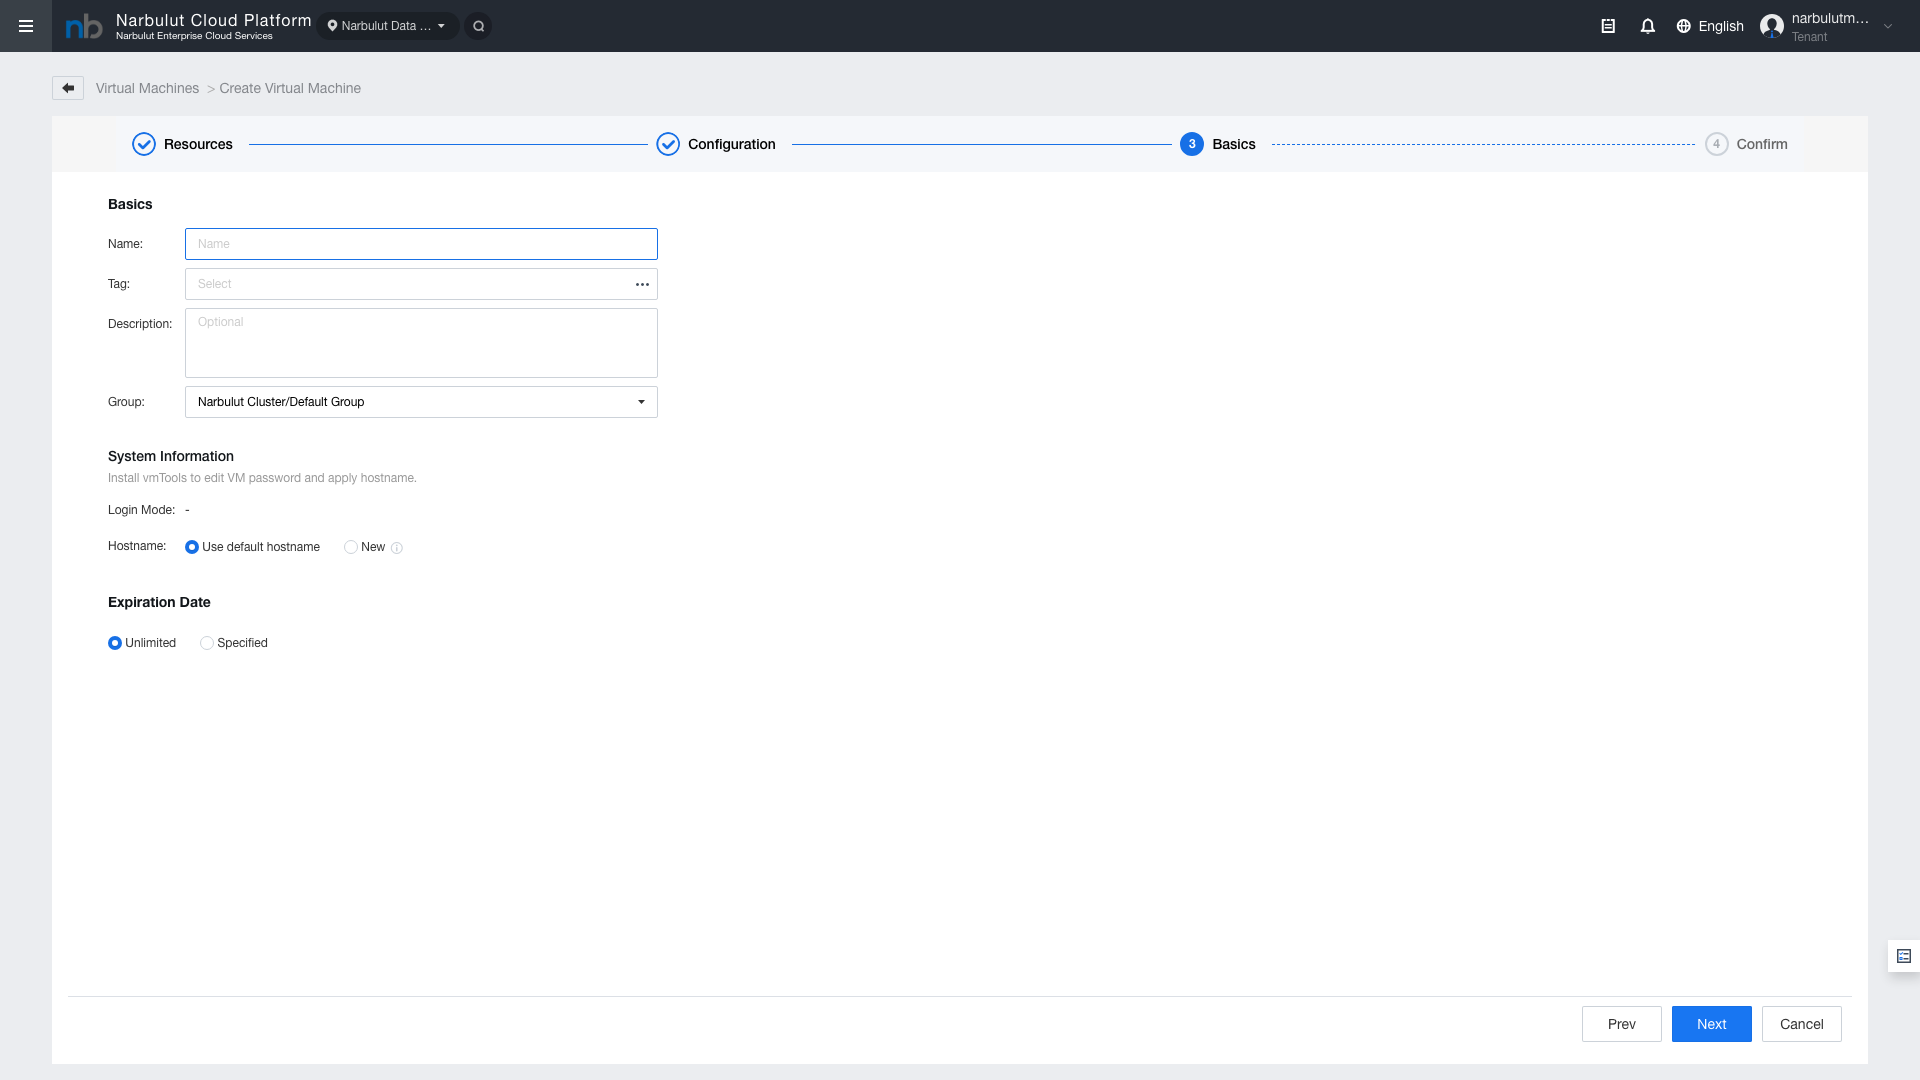Open the Tag select field
The height and width of the screenshot is (1080, 1920).
click(421, 284)
